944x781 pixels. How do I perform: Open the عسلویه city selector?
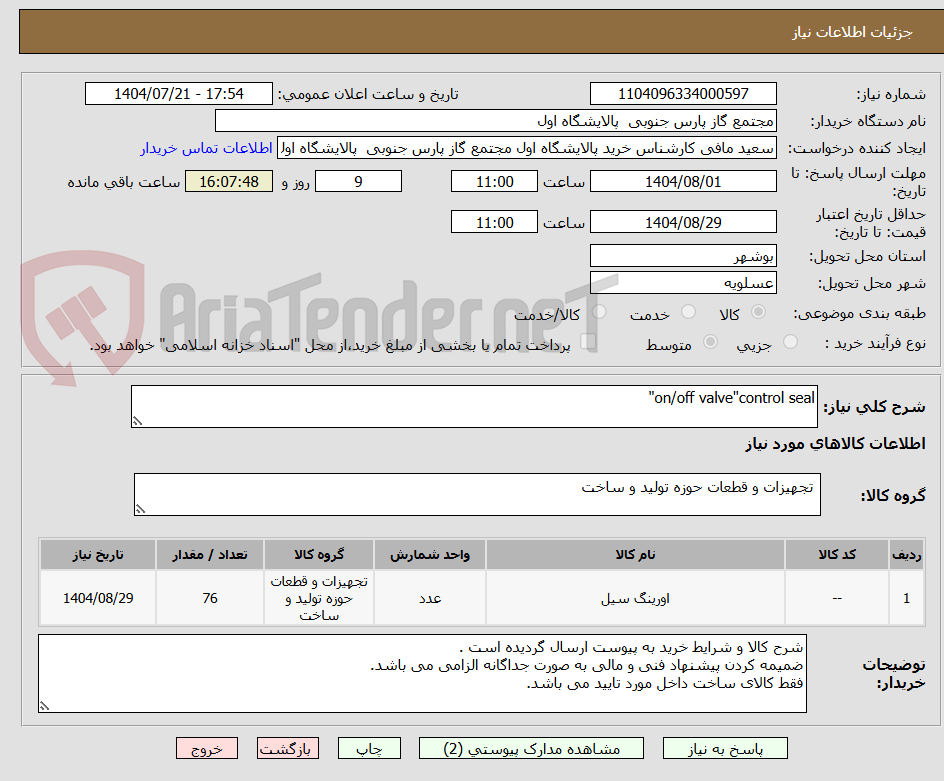683,283
